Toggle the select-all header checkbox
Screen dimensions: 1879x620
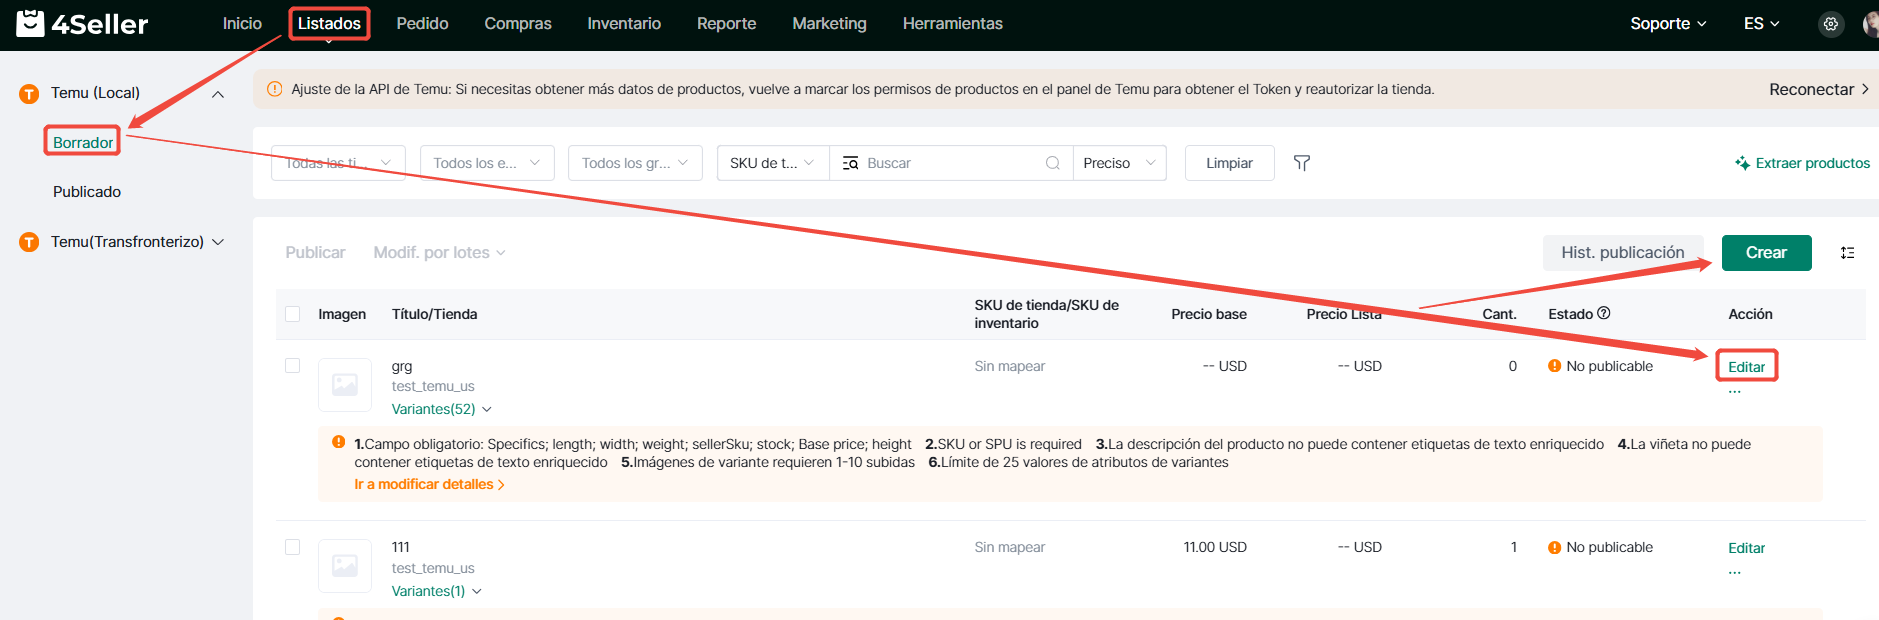(x=293, y=314)
